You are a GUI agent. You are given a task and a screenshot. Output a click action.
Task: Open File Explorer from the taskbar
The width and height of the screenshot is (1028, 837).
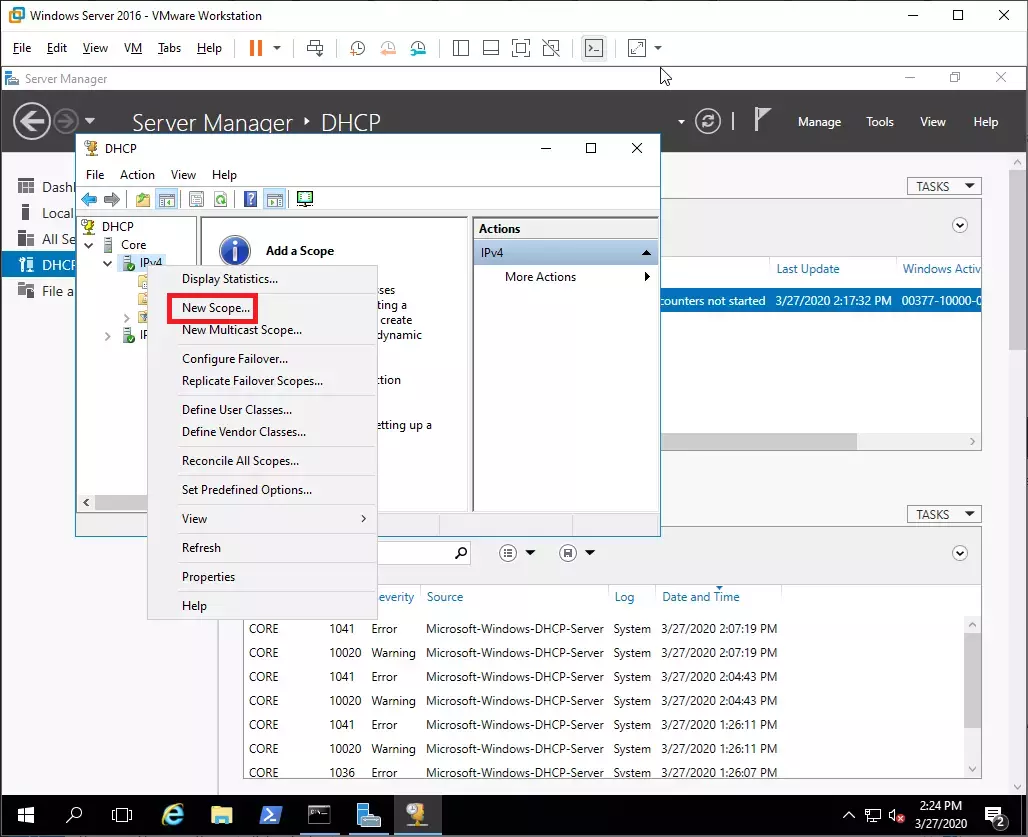tap(222, 815)
